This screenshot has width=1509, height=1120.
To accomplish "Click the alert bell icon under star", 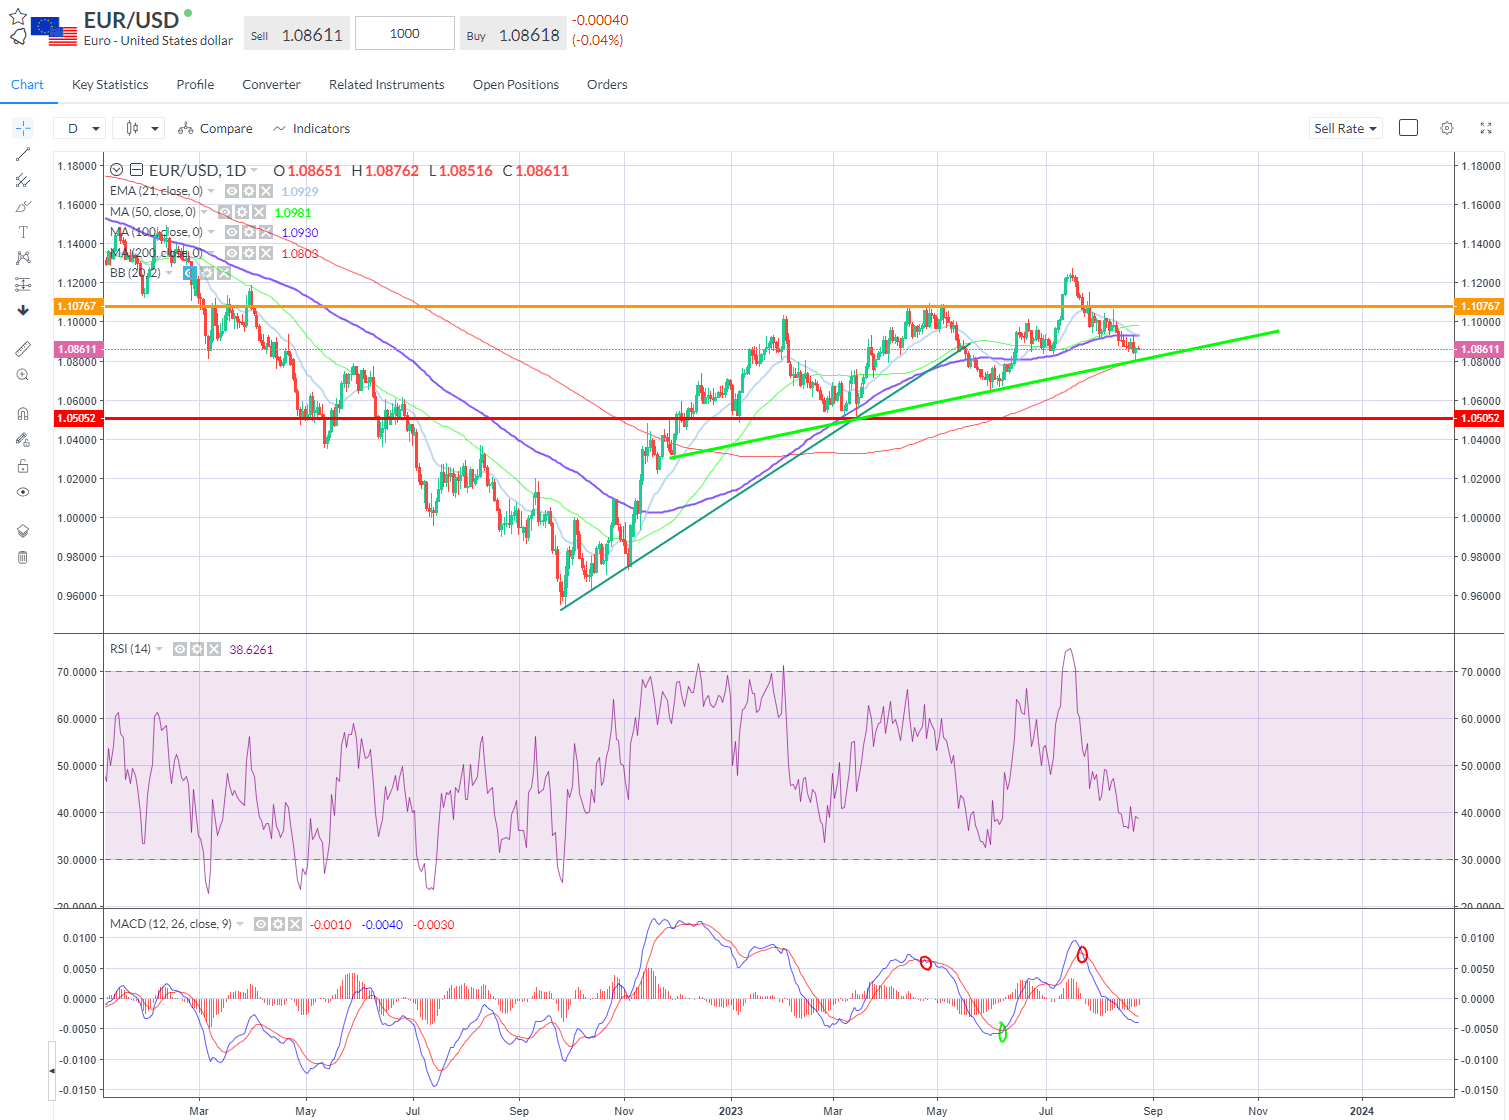I will point(18,37).
